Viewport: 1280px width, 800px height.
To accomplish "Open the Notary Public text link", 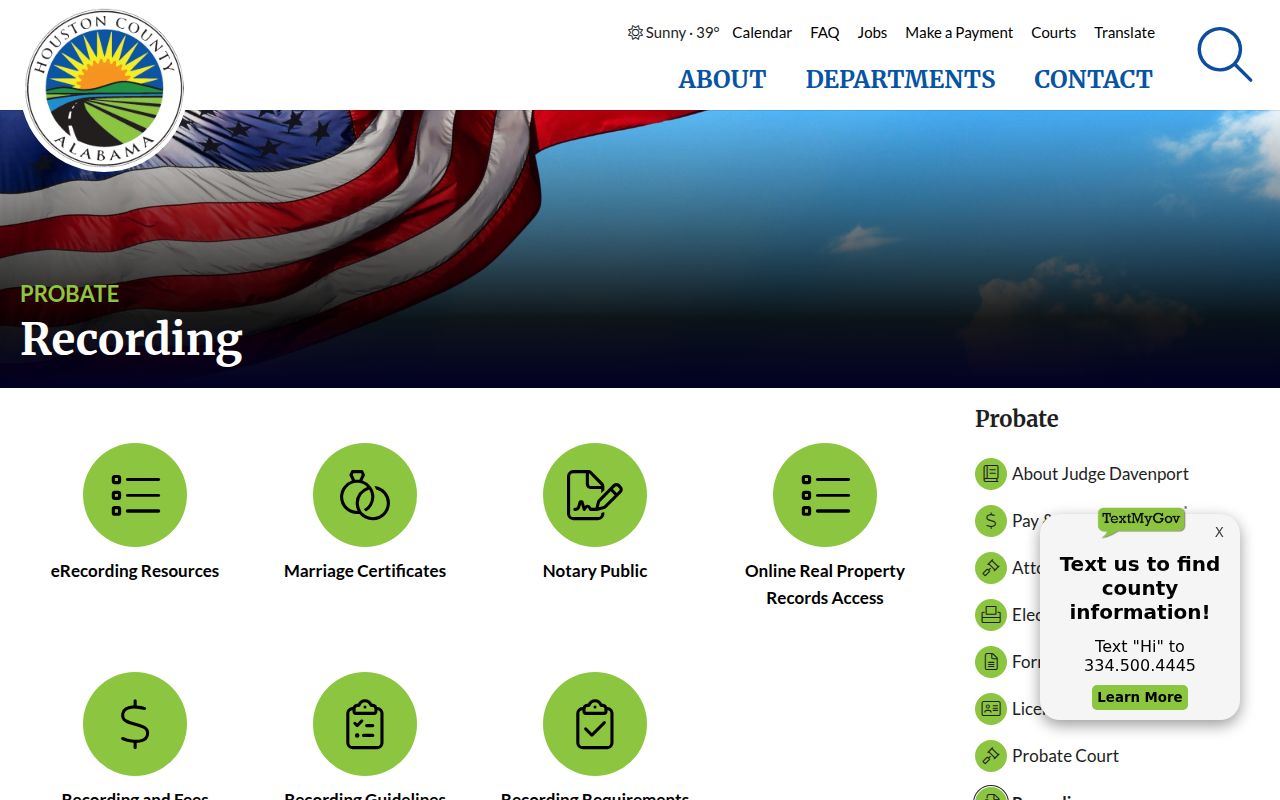I will point(595,571).
